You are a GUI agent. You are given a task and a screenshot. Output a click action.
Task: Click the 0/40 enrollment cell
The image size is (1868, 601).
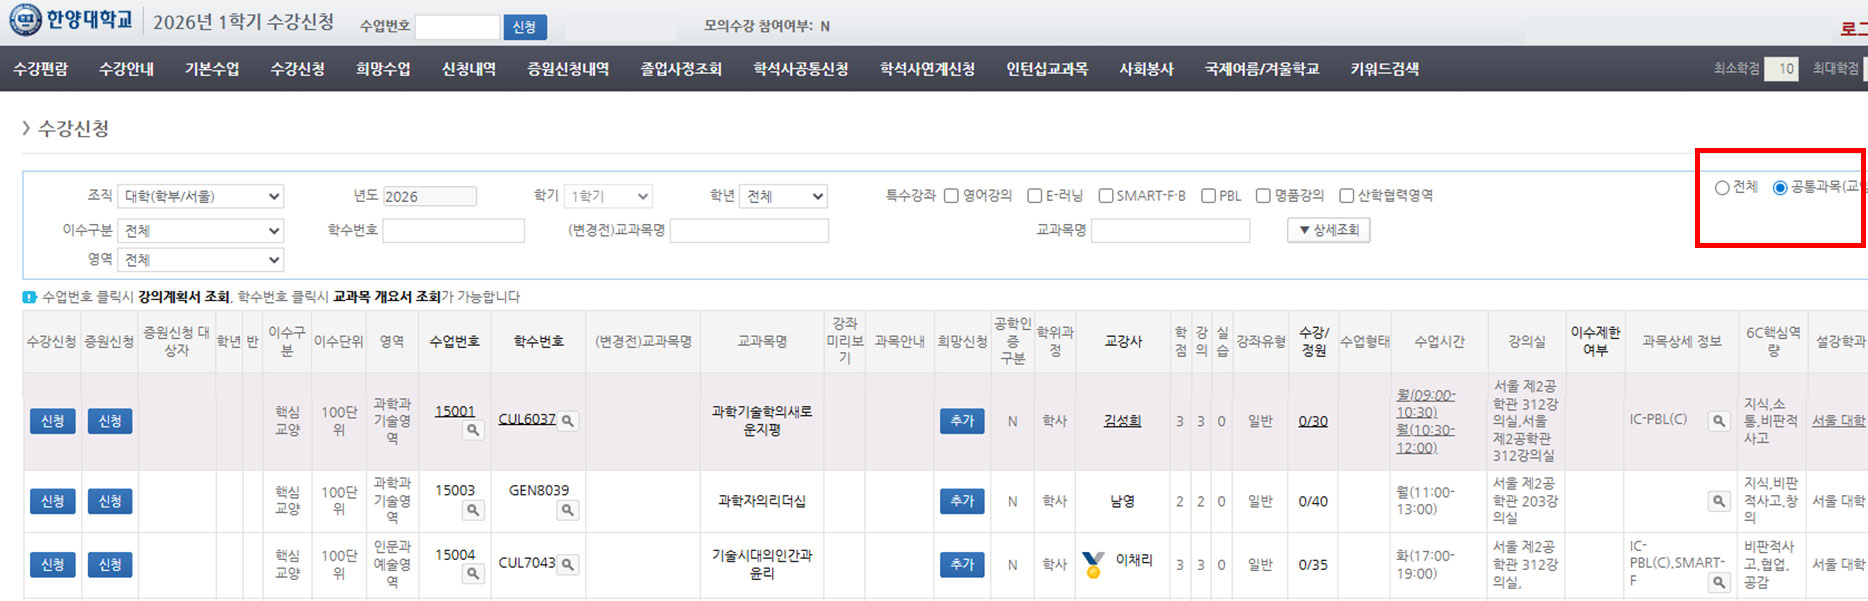(x=1313, y=501)
